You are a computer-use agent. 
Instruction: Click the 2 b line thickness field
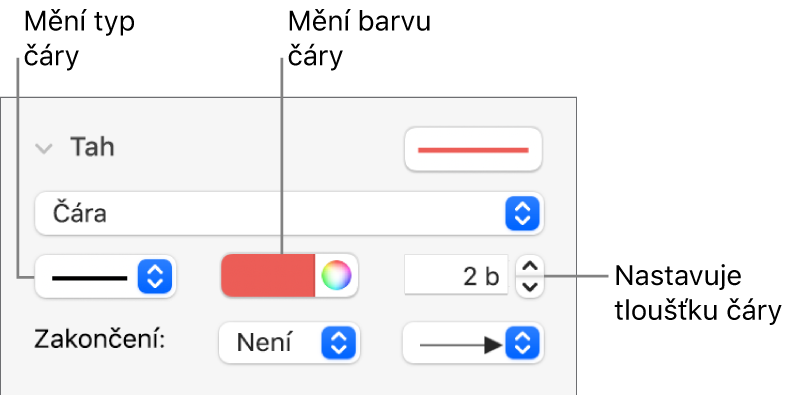pyautogui.click(x=456, y=276)
